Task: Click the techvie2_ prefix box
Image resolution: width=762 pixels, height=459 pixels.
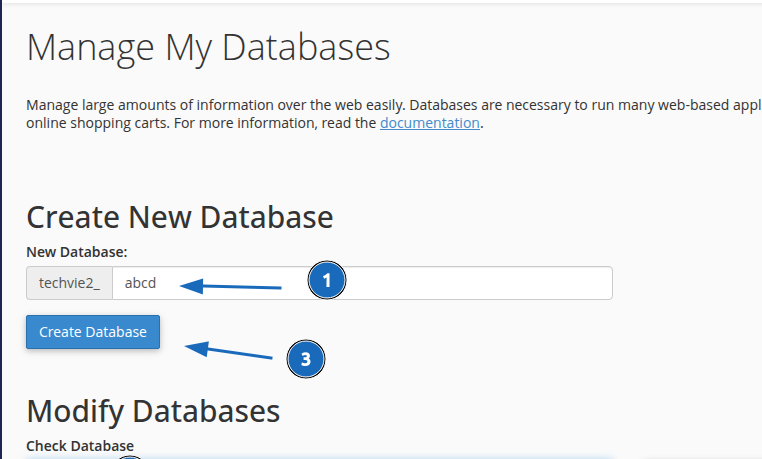Action: [x=69, y=283]
